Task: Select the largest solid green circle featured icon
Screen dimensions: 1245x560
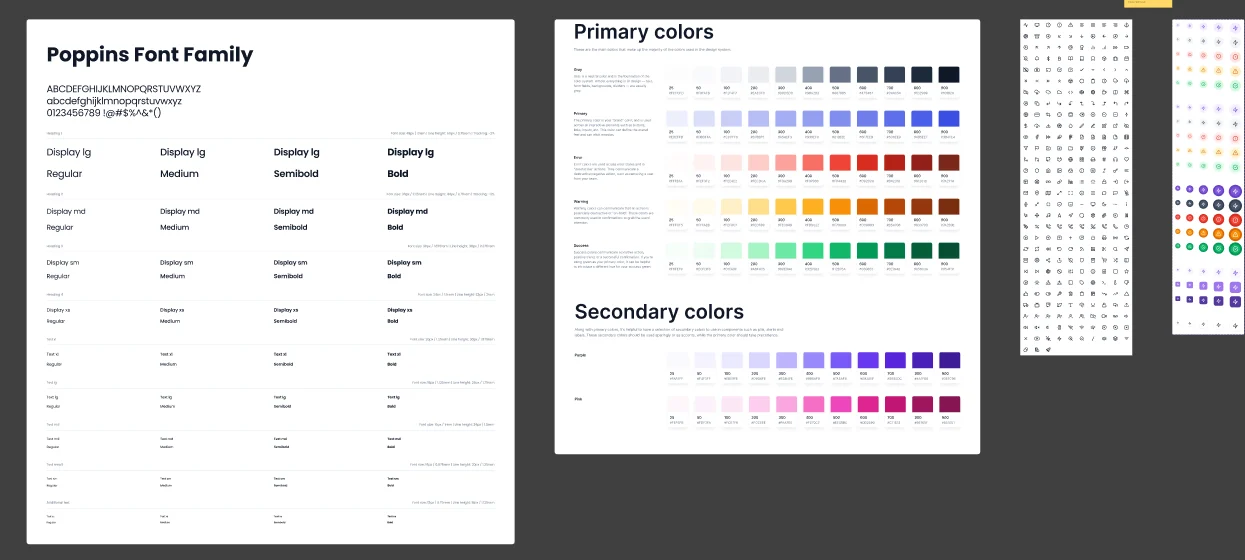Action: click(1235, 249)
